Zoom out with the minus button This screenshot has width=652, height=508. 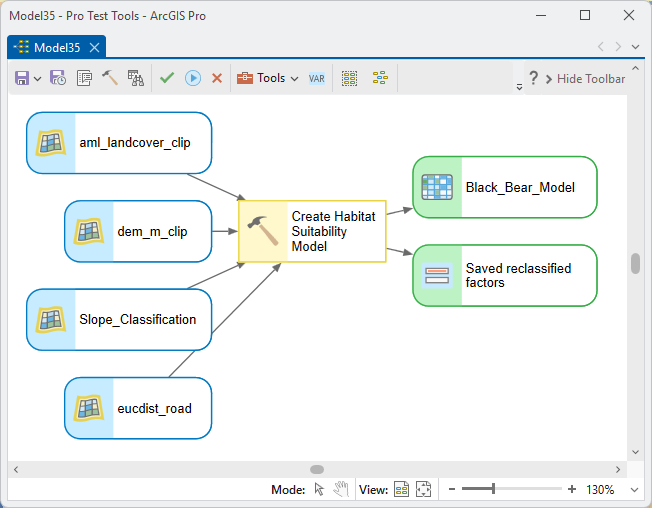tap(452, 489)
